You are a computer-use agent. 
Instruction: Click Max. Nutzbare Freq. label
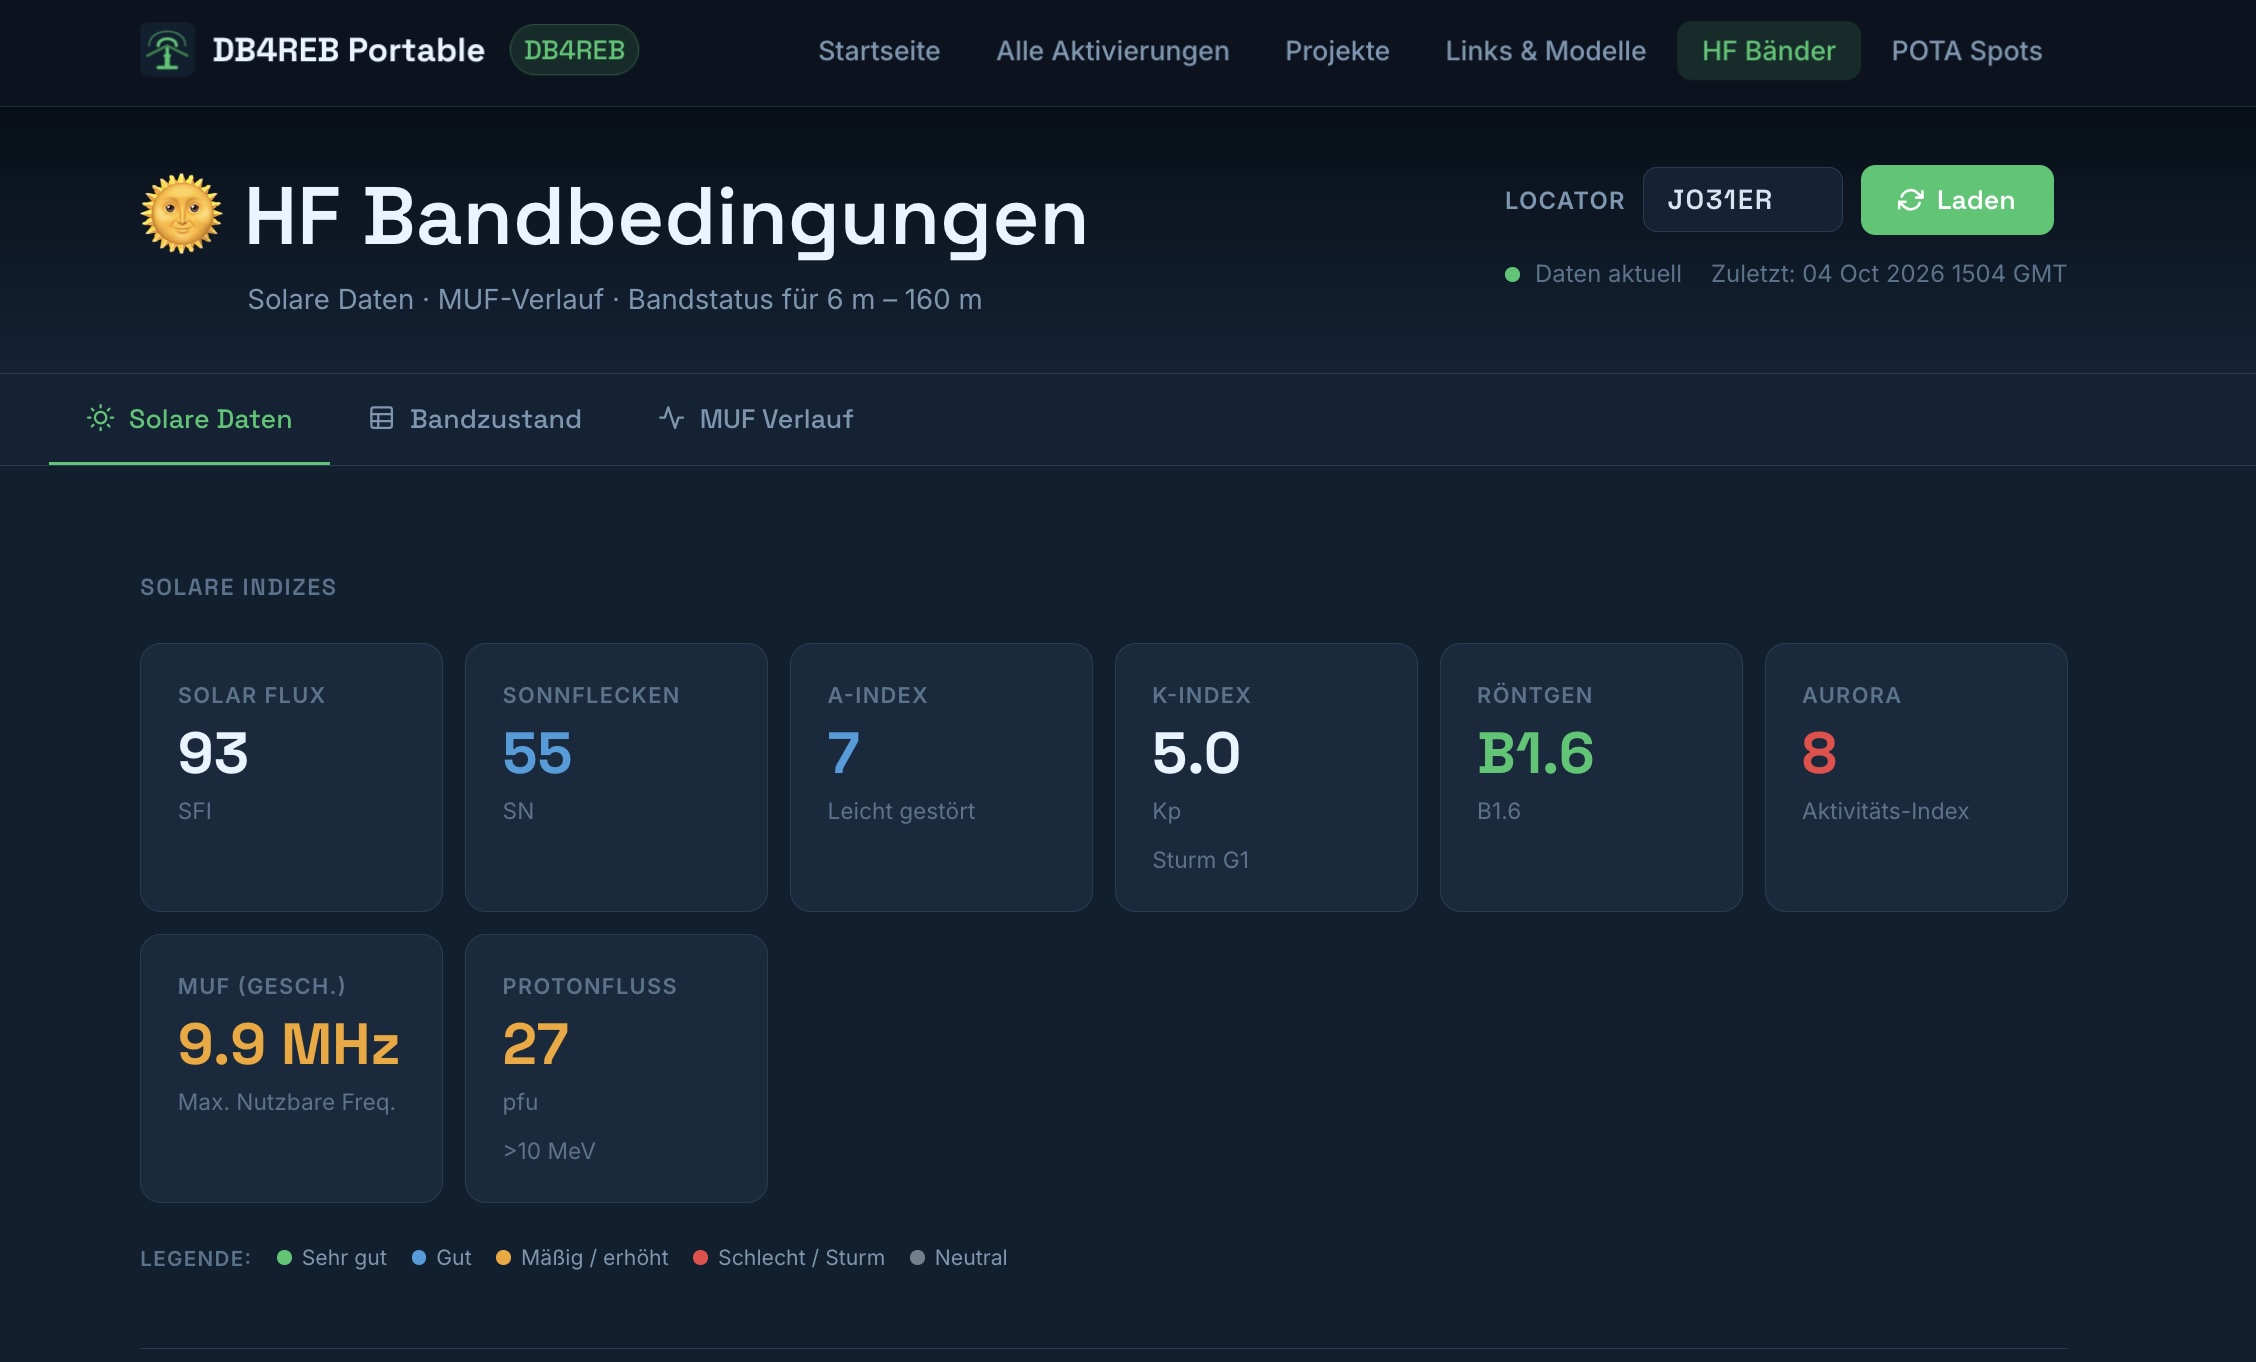coord(287,1102)
